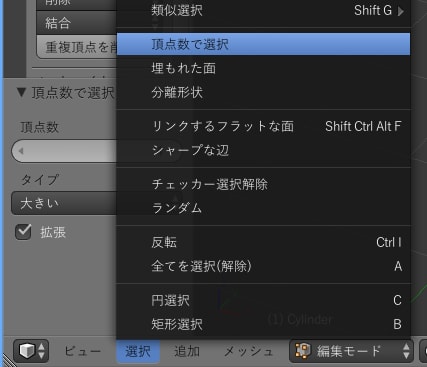Image resolution: width=427 pixels, height=367 pixels.
Task: Open the 類似選択 submenu
Action: click(x=263, y=11)
